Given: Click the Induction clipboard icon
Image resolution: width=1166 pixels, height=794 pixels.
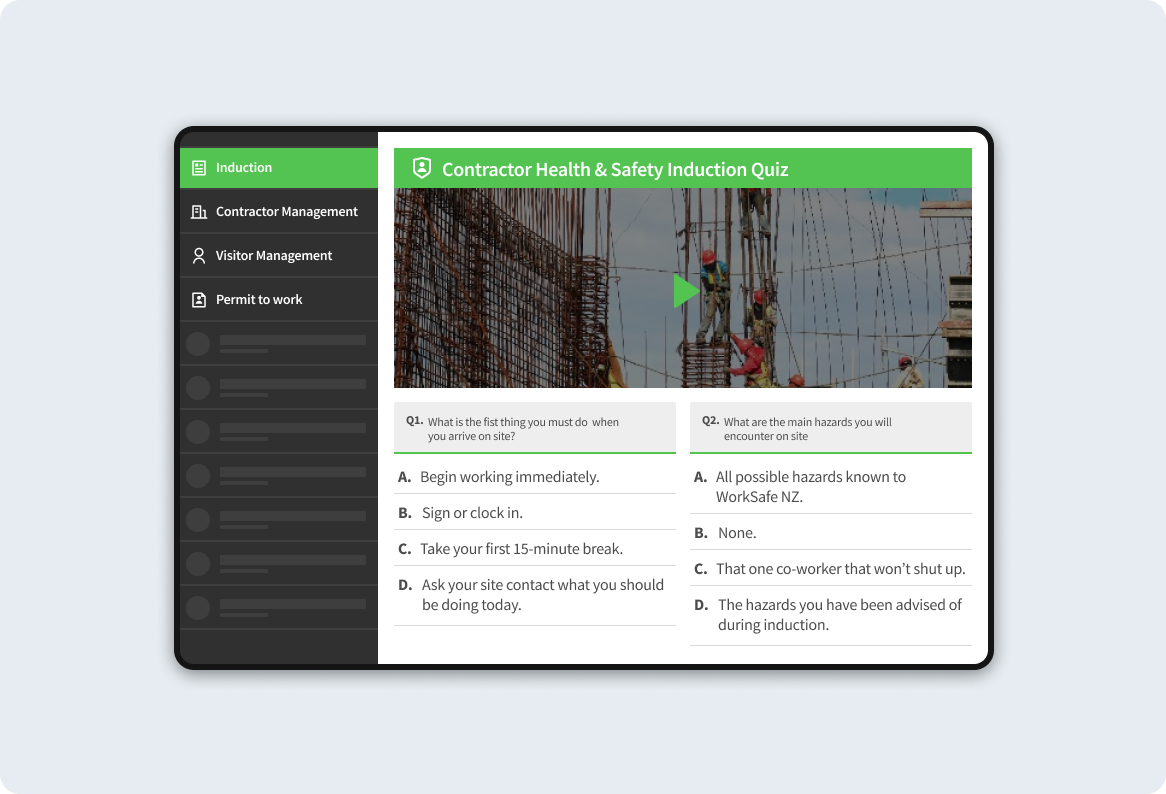Looking at the screenshot, I should [197, 167].
